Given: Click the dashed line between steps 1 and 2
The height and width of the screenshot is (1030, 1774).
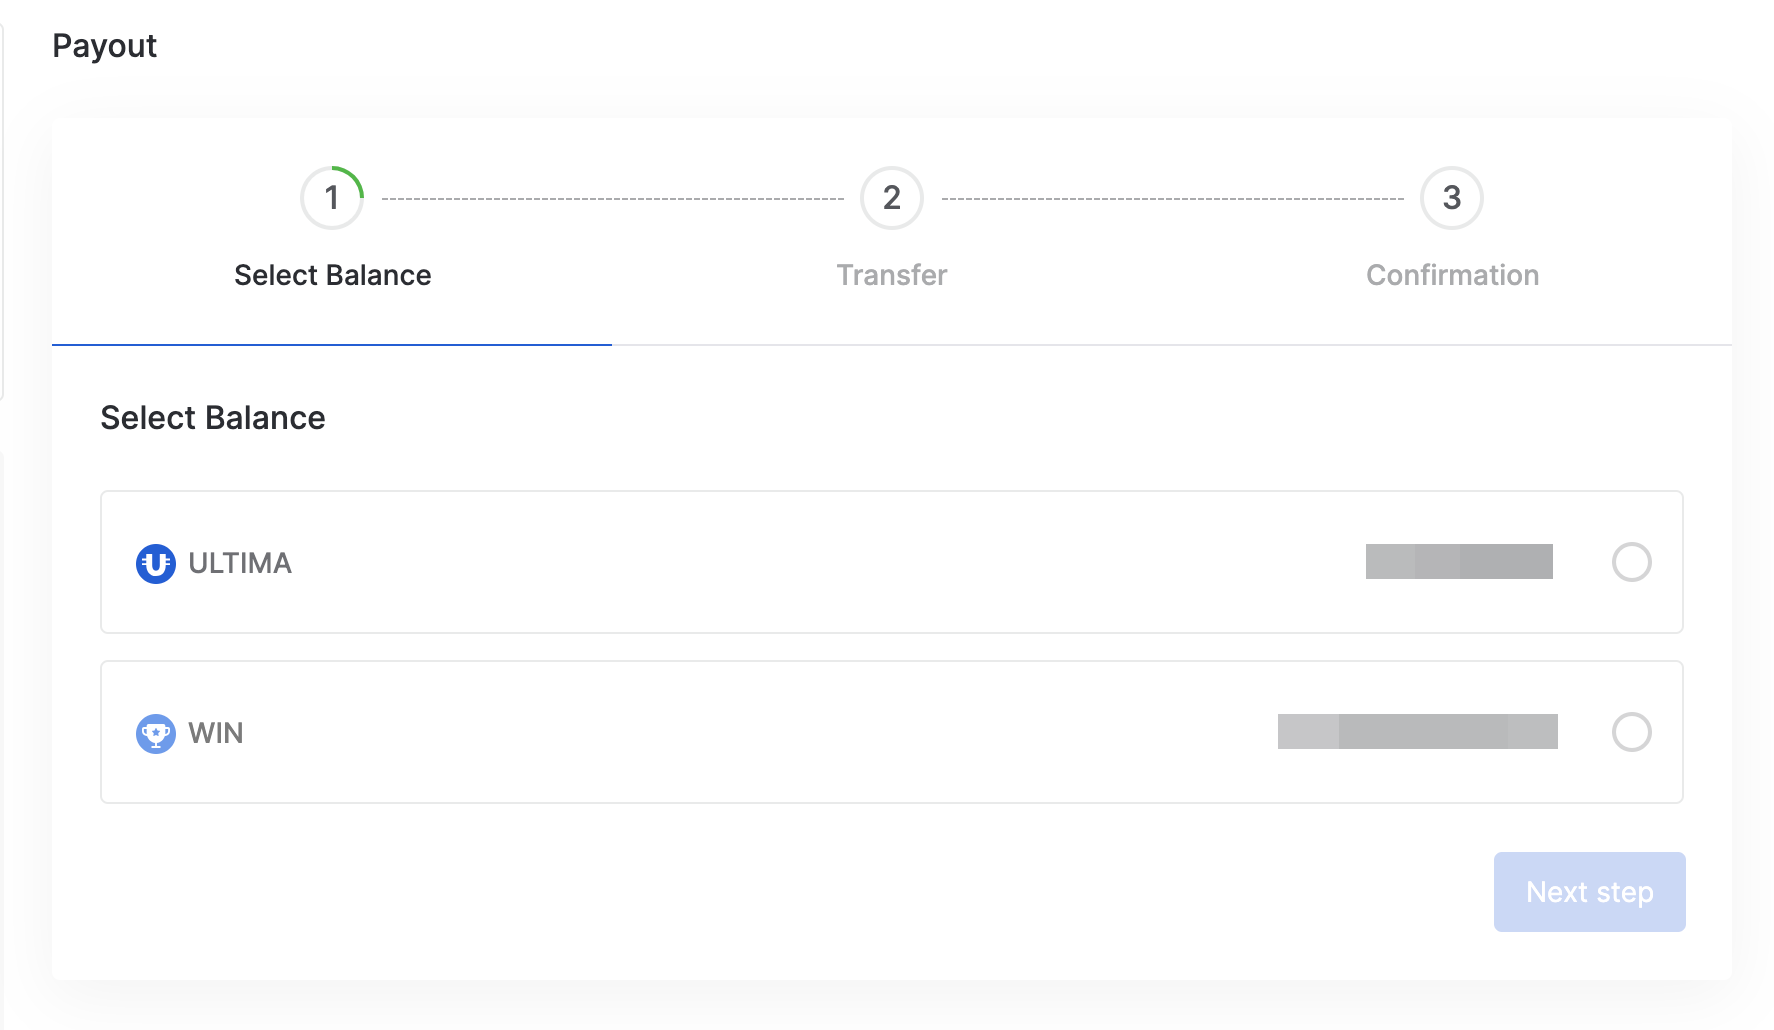Looking at the screenshot, I should coord(612,199).
